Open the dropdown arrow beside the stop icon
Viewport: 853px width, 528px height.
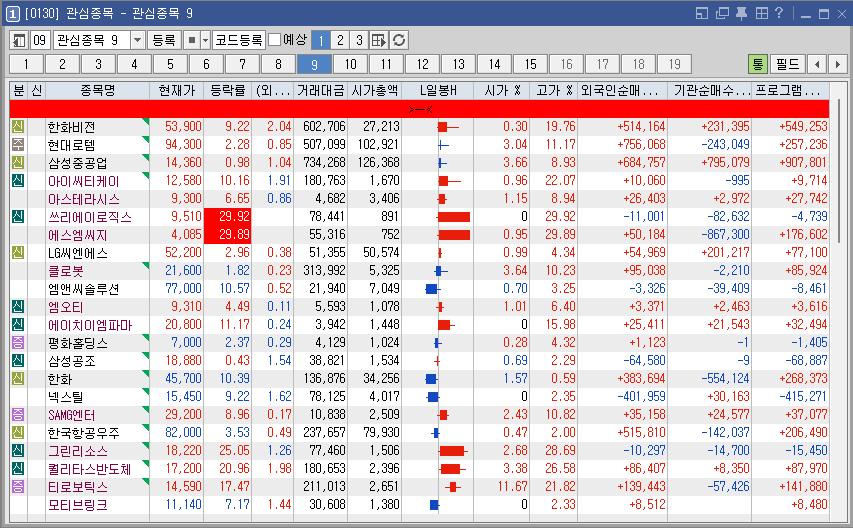[205, 40]
